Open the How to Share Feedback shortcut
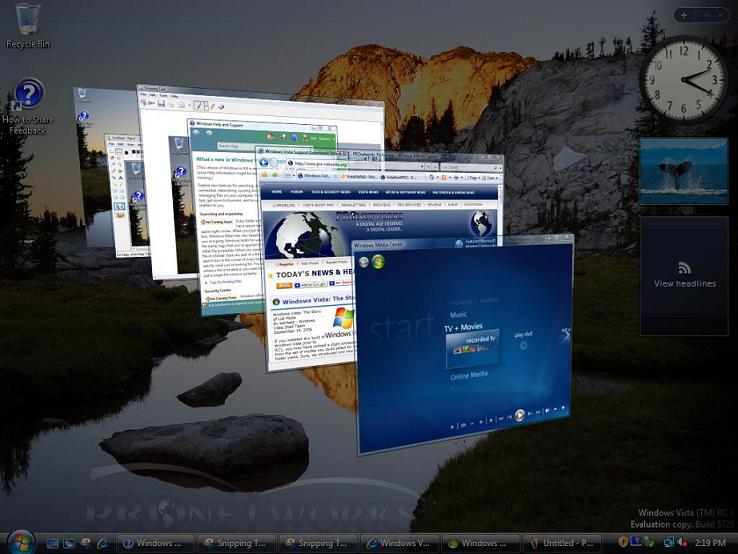Viewport: 738px width, 554px height. [29, 97]
